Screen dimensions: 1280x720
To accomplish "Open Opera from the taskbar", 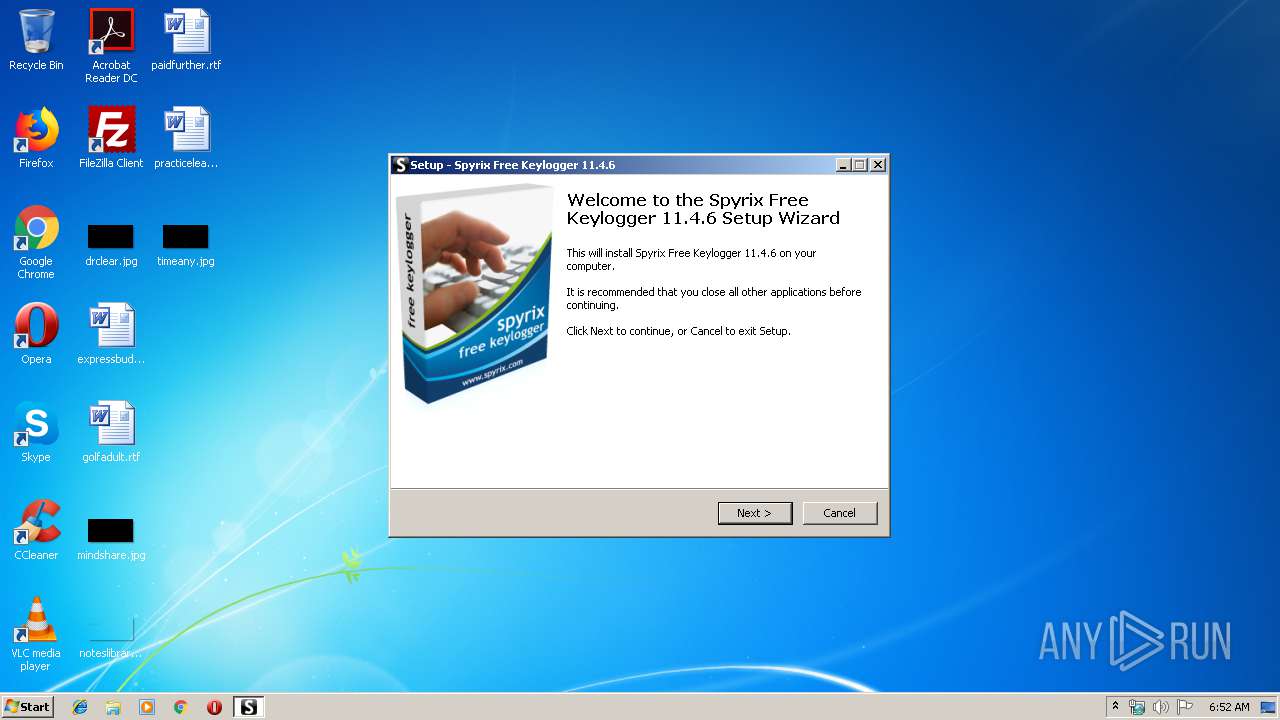I will [x=214, y=707].
